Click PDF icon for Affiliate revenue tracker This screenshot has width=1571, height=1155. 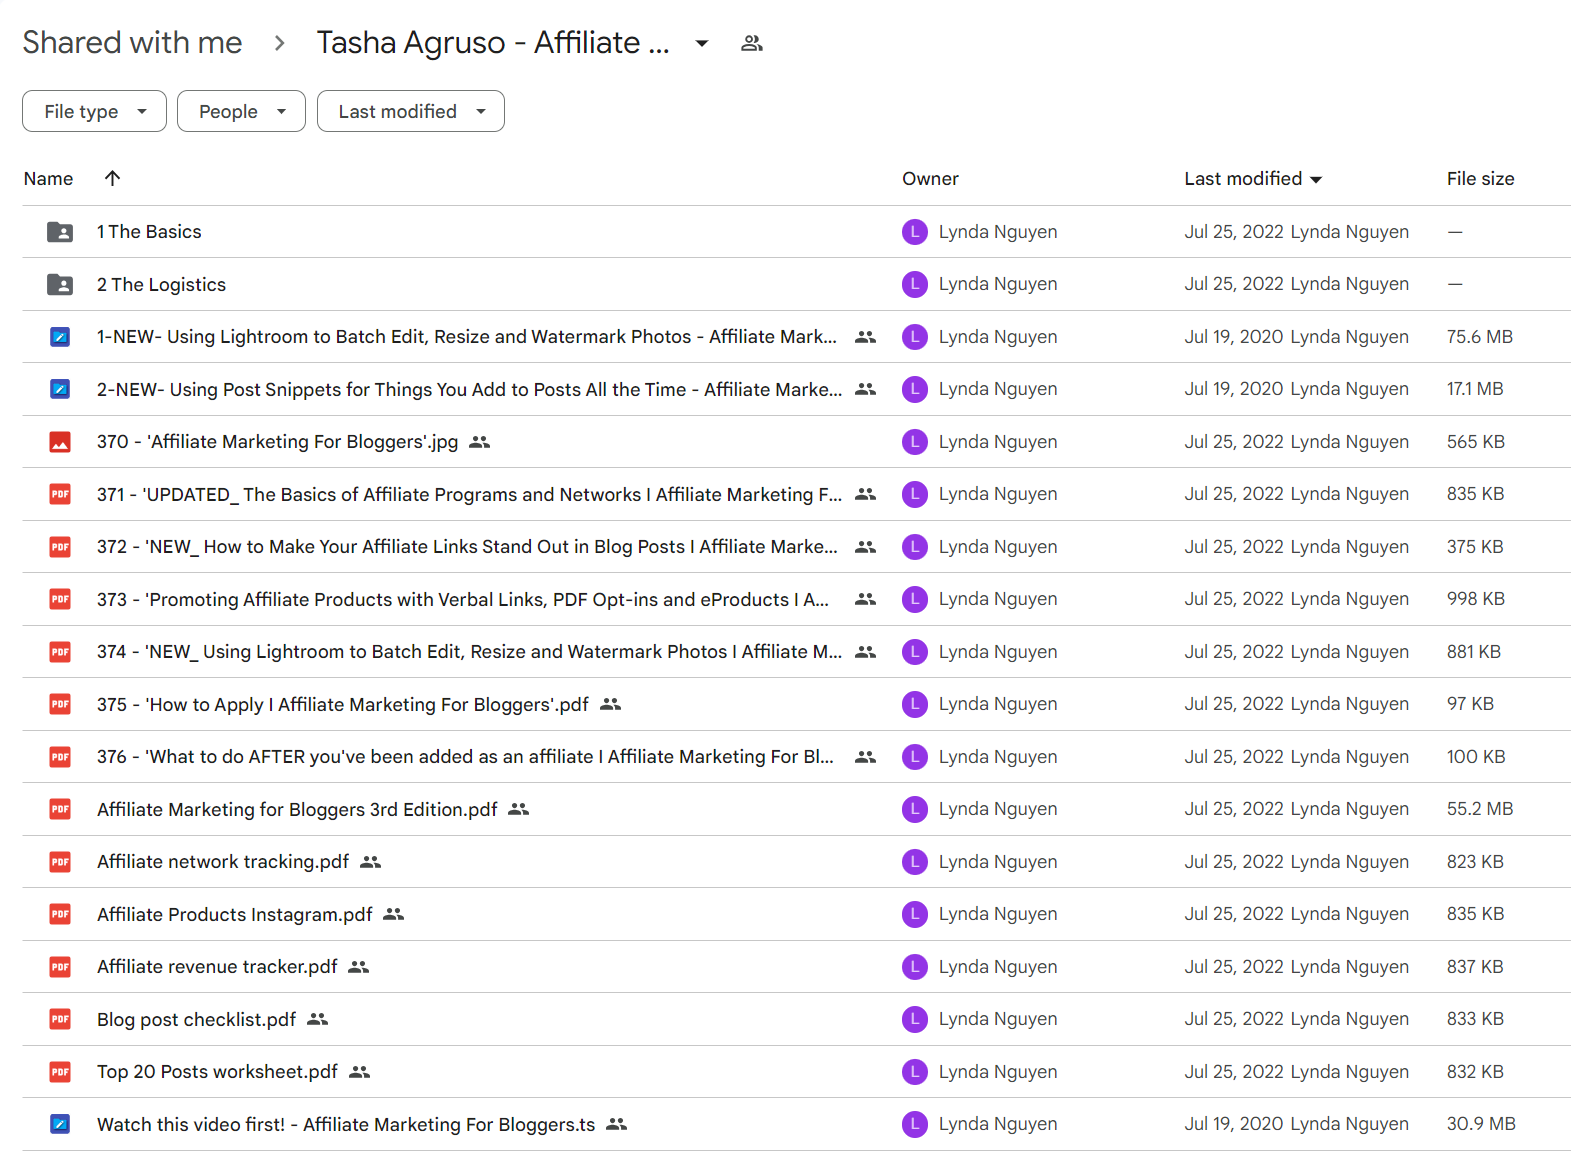[60, 967]
